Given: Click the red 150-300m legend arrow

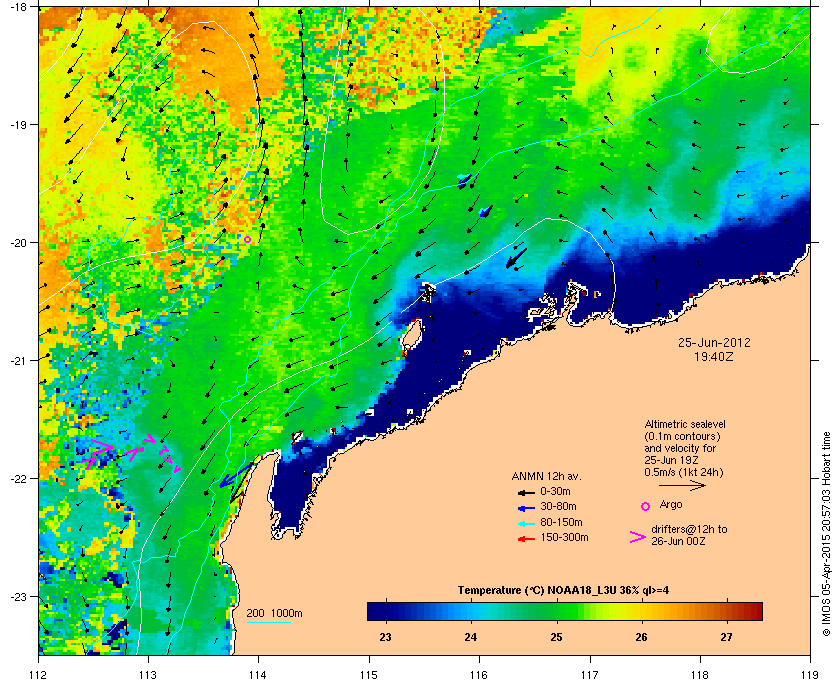Looking at the screenshot, I should point(526,539).
